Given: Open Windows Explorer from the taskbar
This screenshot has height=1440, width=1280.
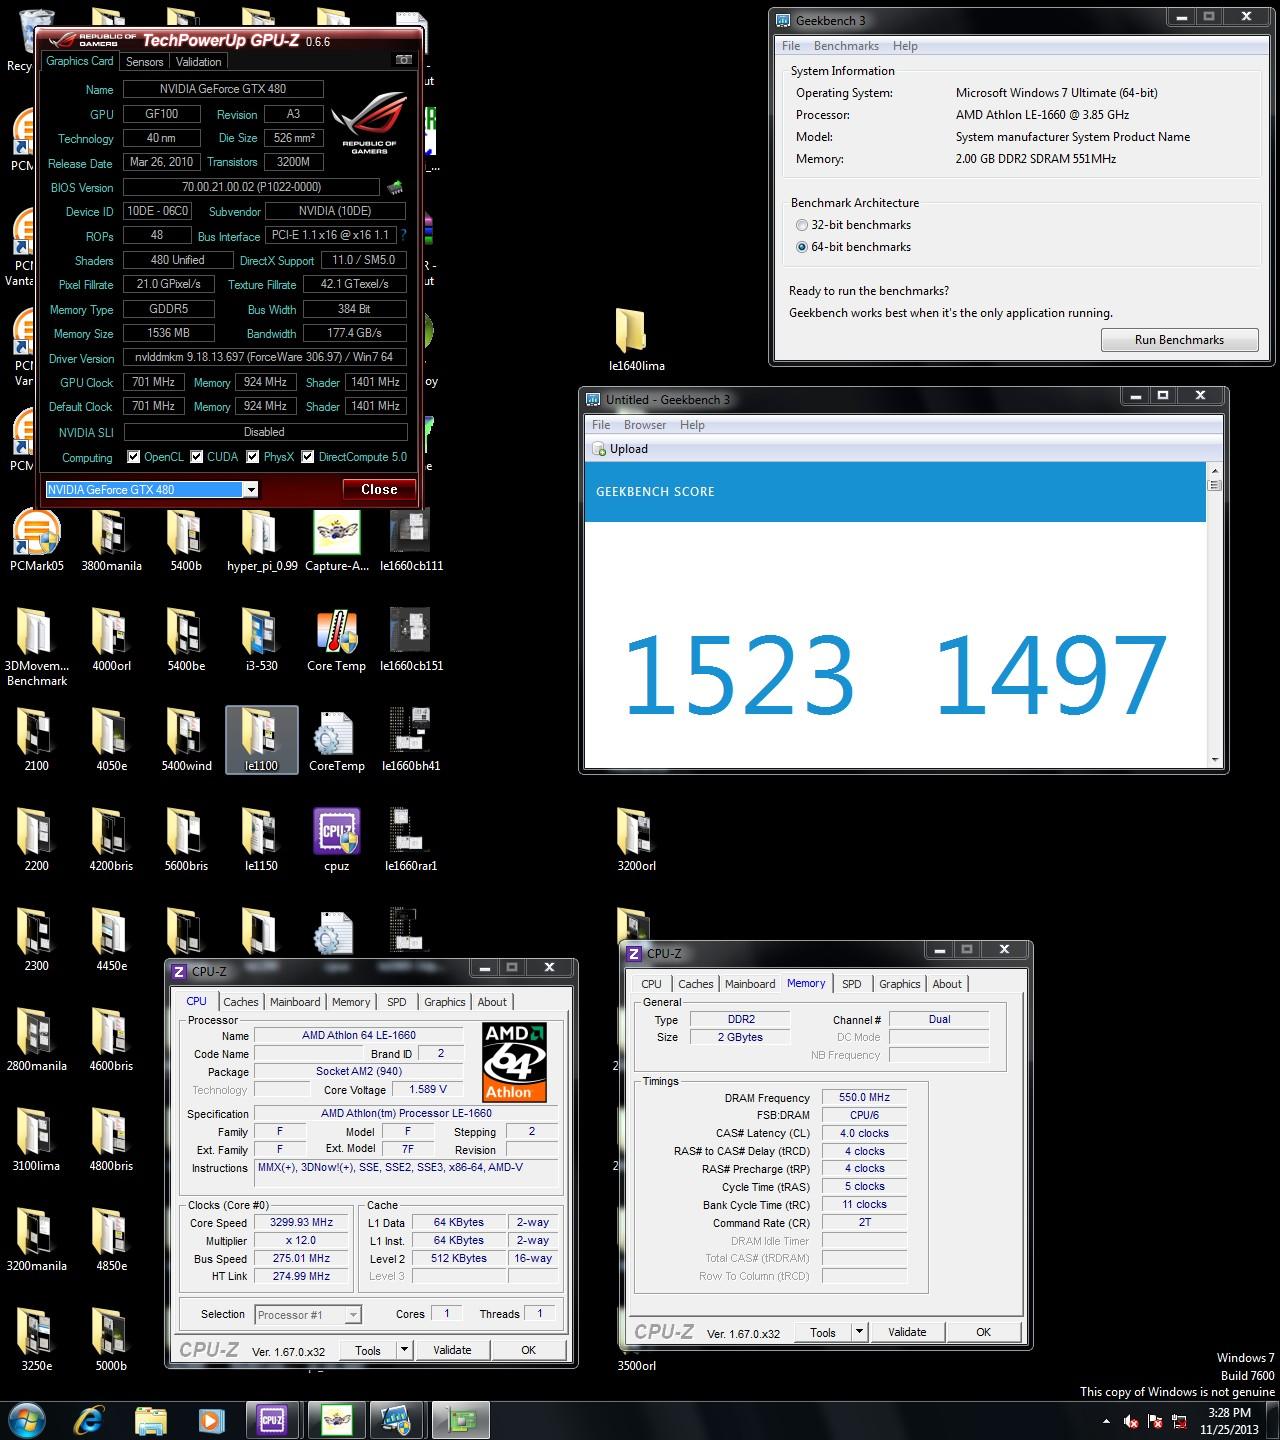Looking at the screenshot, I should click(x=151, y=1420).
